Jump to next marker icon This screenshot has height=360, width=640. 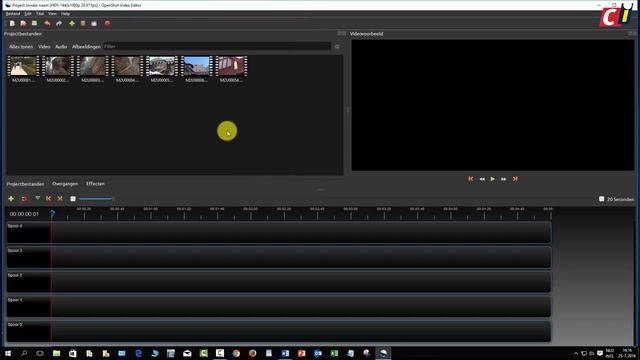pos(60,199)
